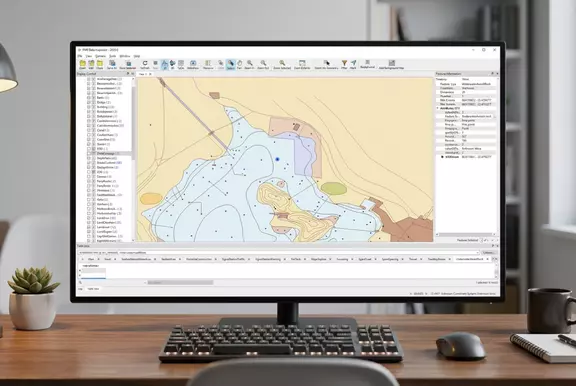Close the Display Control panel
This screenshot has width=576, height=386.
(133, 74)
